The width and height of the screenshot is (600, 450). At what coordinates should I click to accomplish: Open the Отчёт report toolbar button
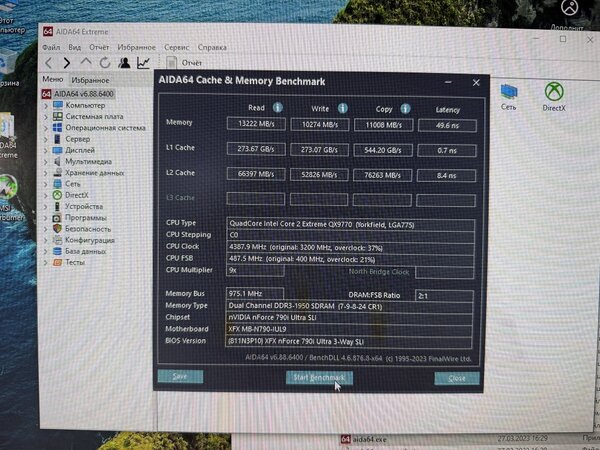coord(184,63)
